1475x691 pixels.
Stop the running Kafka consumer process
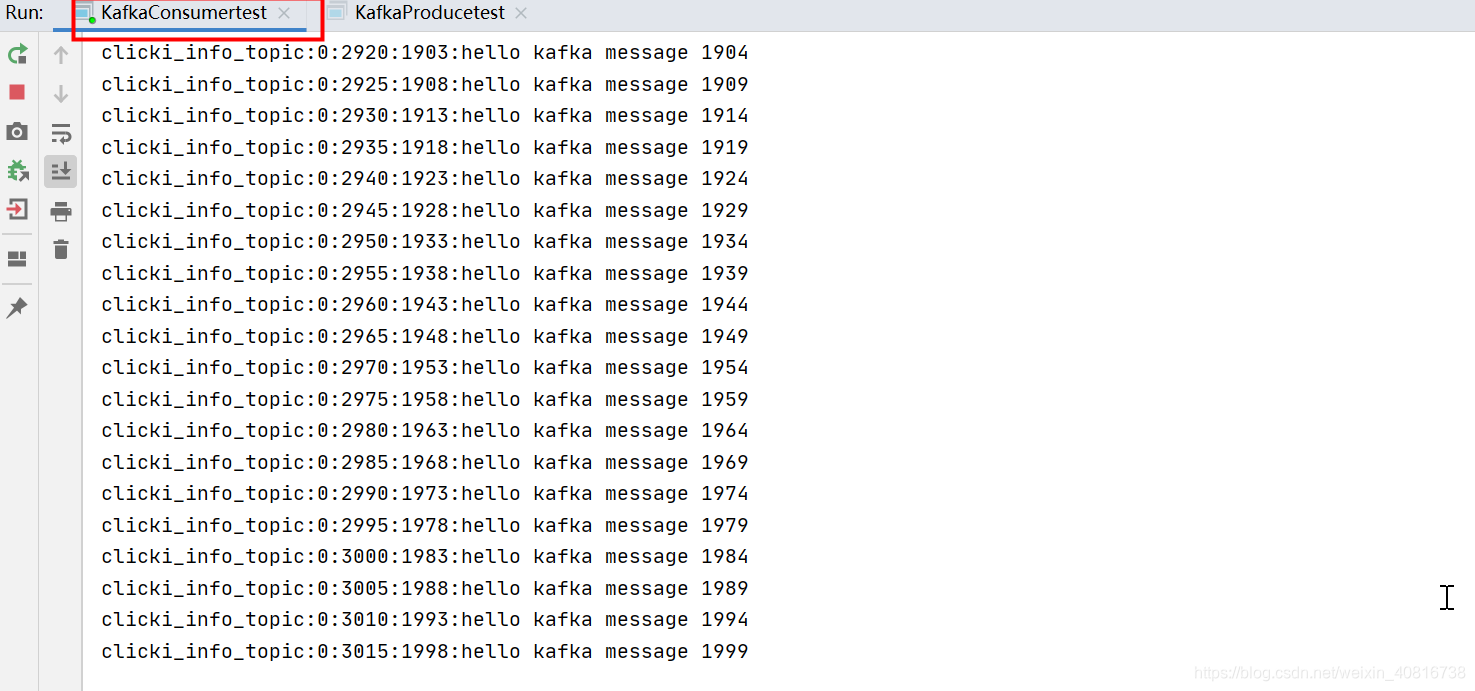pyautogui.click(x=16, y=91)
